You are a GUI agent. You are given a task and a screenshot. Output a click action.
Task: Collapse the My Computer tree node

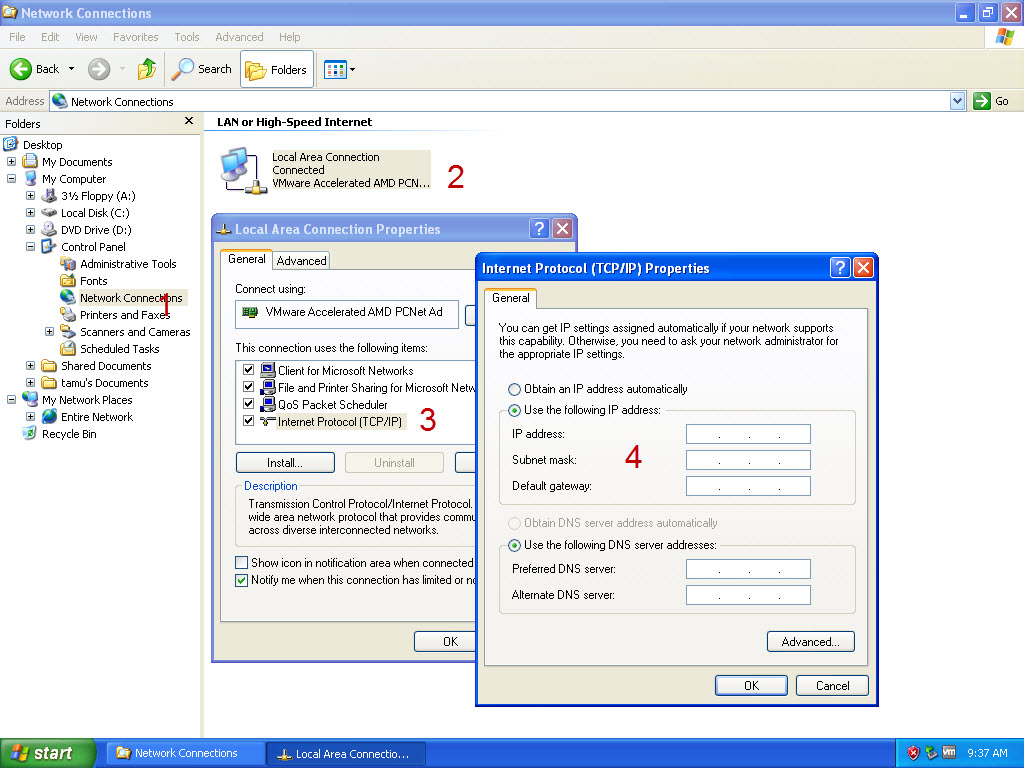point(11,178)
